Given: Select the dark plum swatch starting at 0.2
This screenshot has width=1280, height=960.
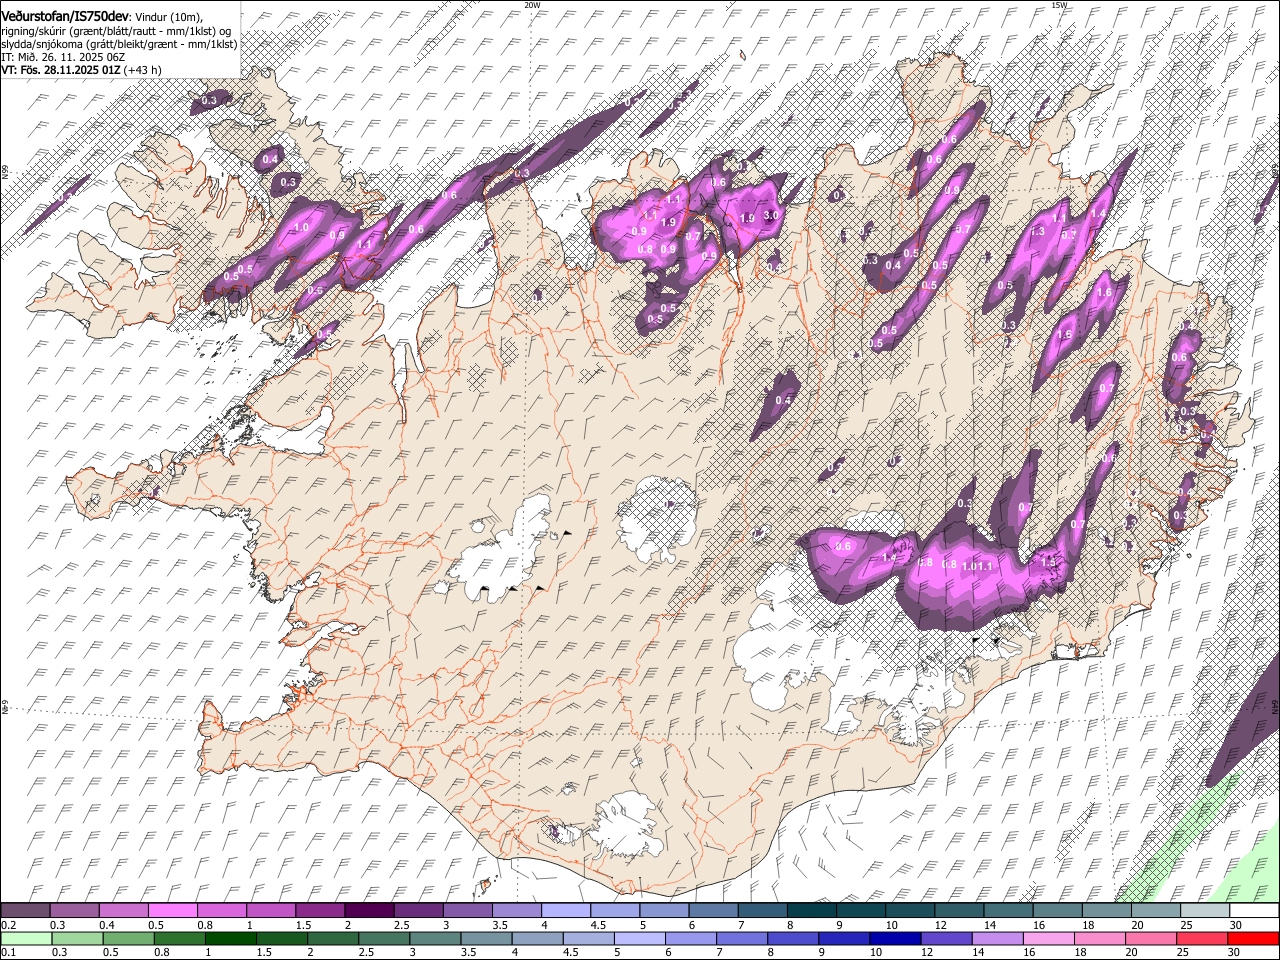Looking at the screenshot, I should 25,911.
